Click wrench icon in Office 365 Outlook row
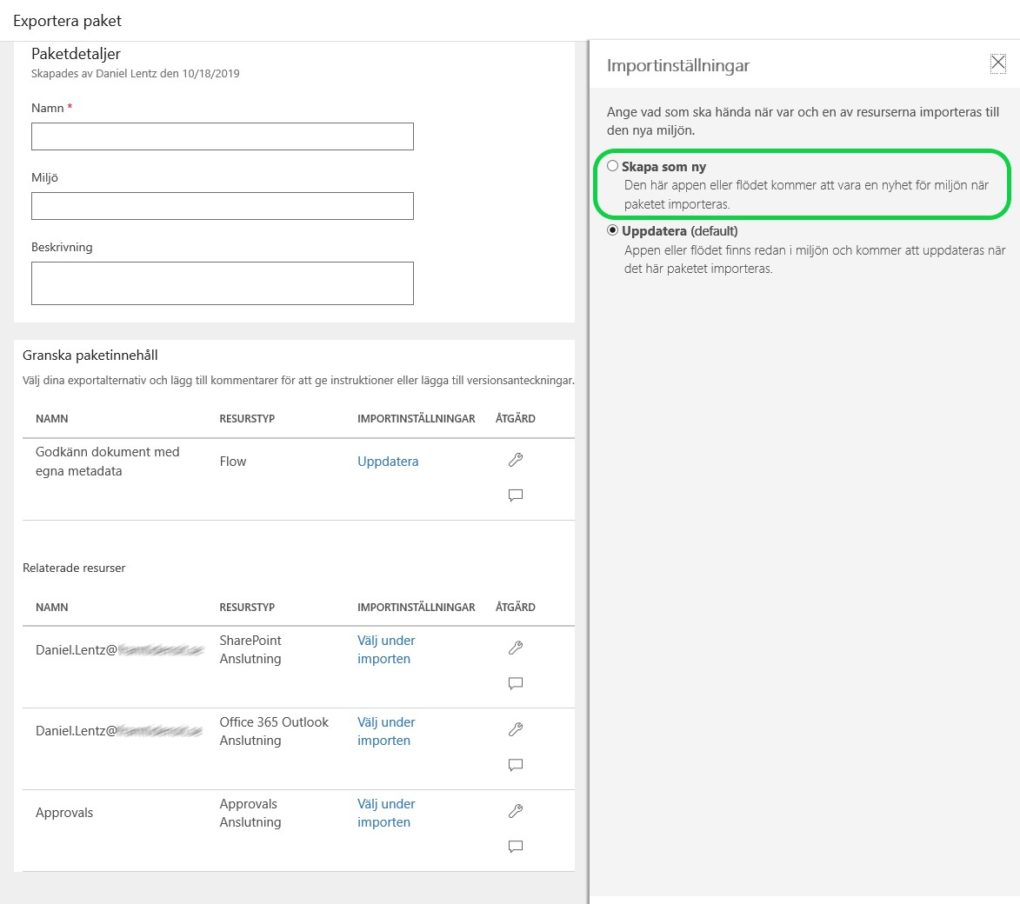 coord(515,730)
